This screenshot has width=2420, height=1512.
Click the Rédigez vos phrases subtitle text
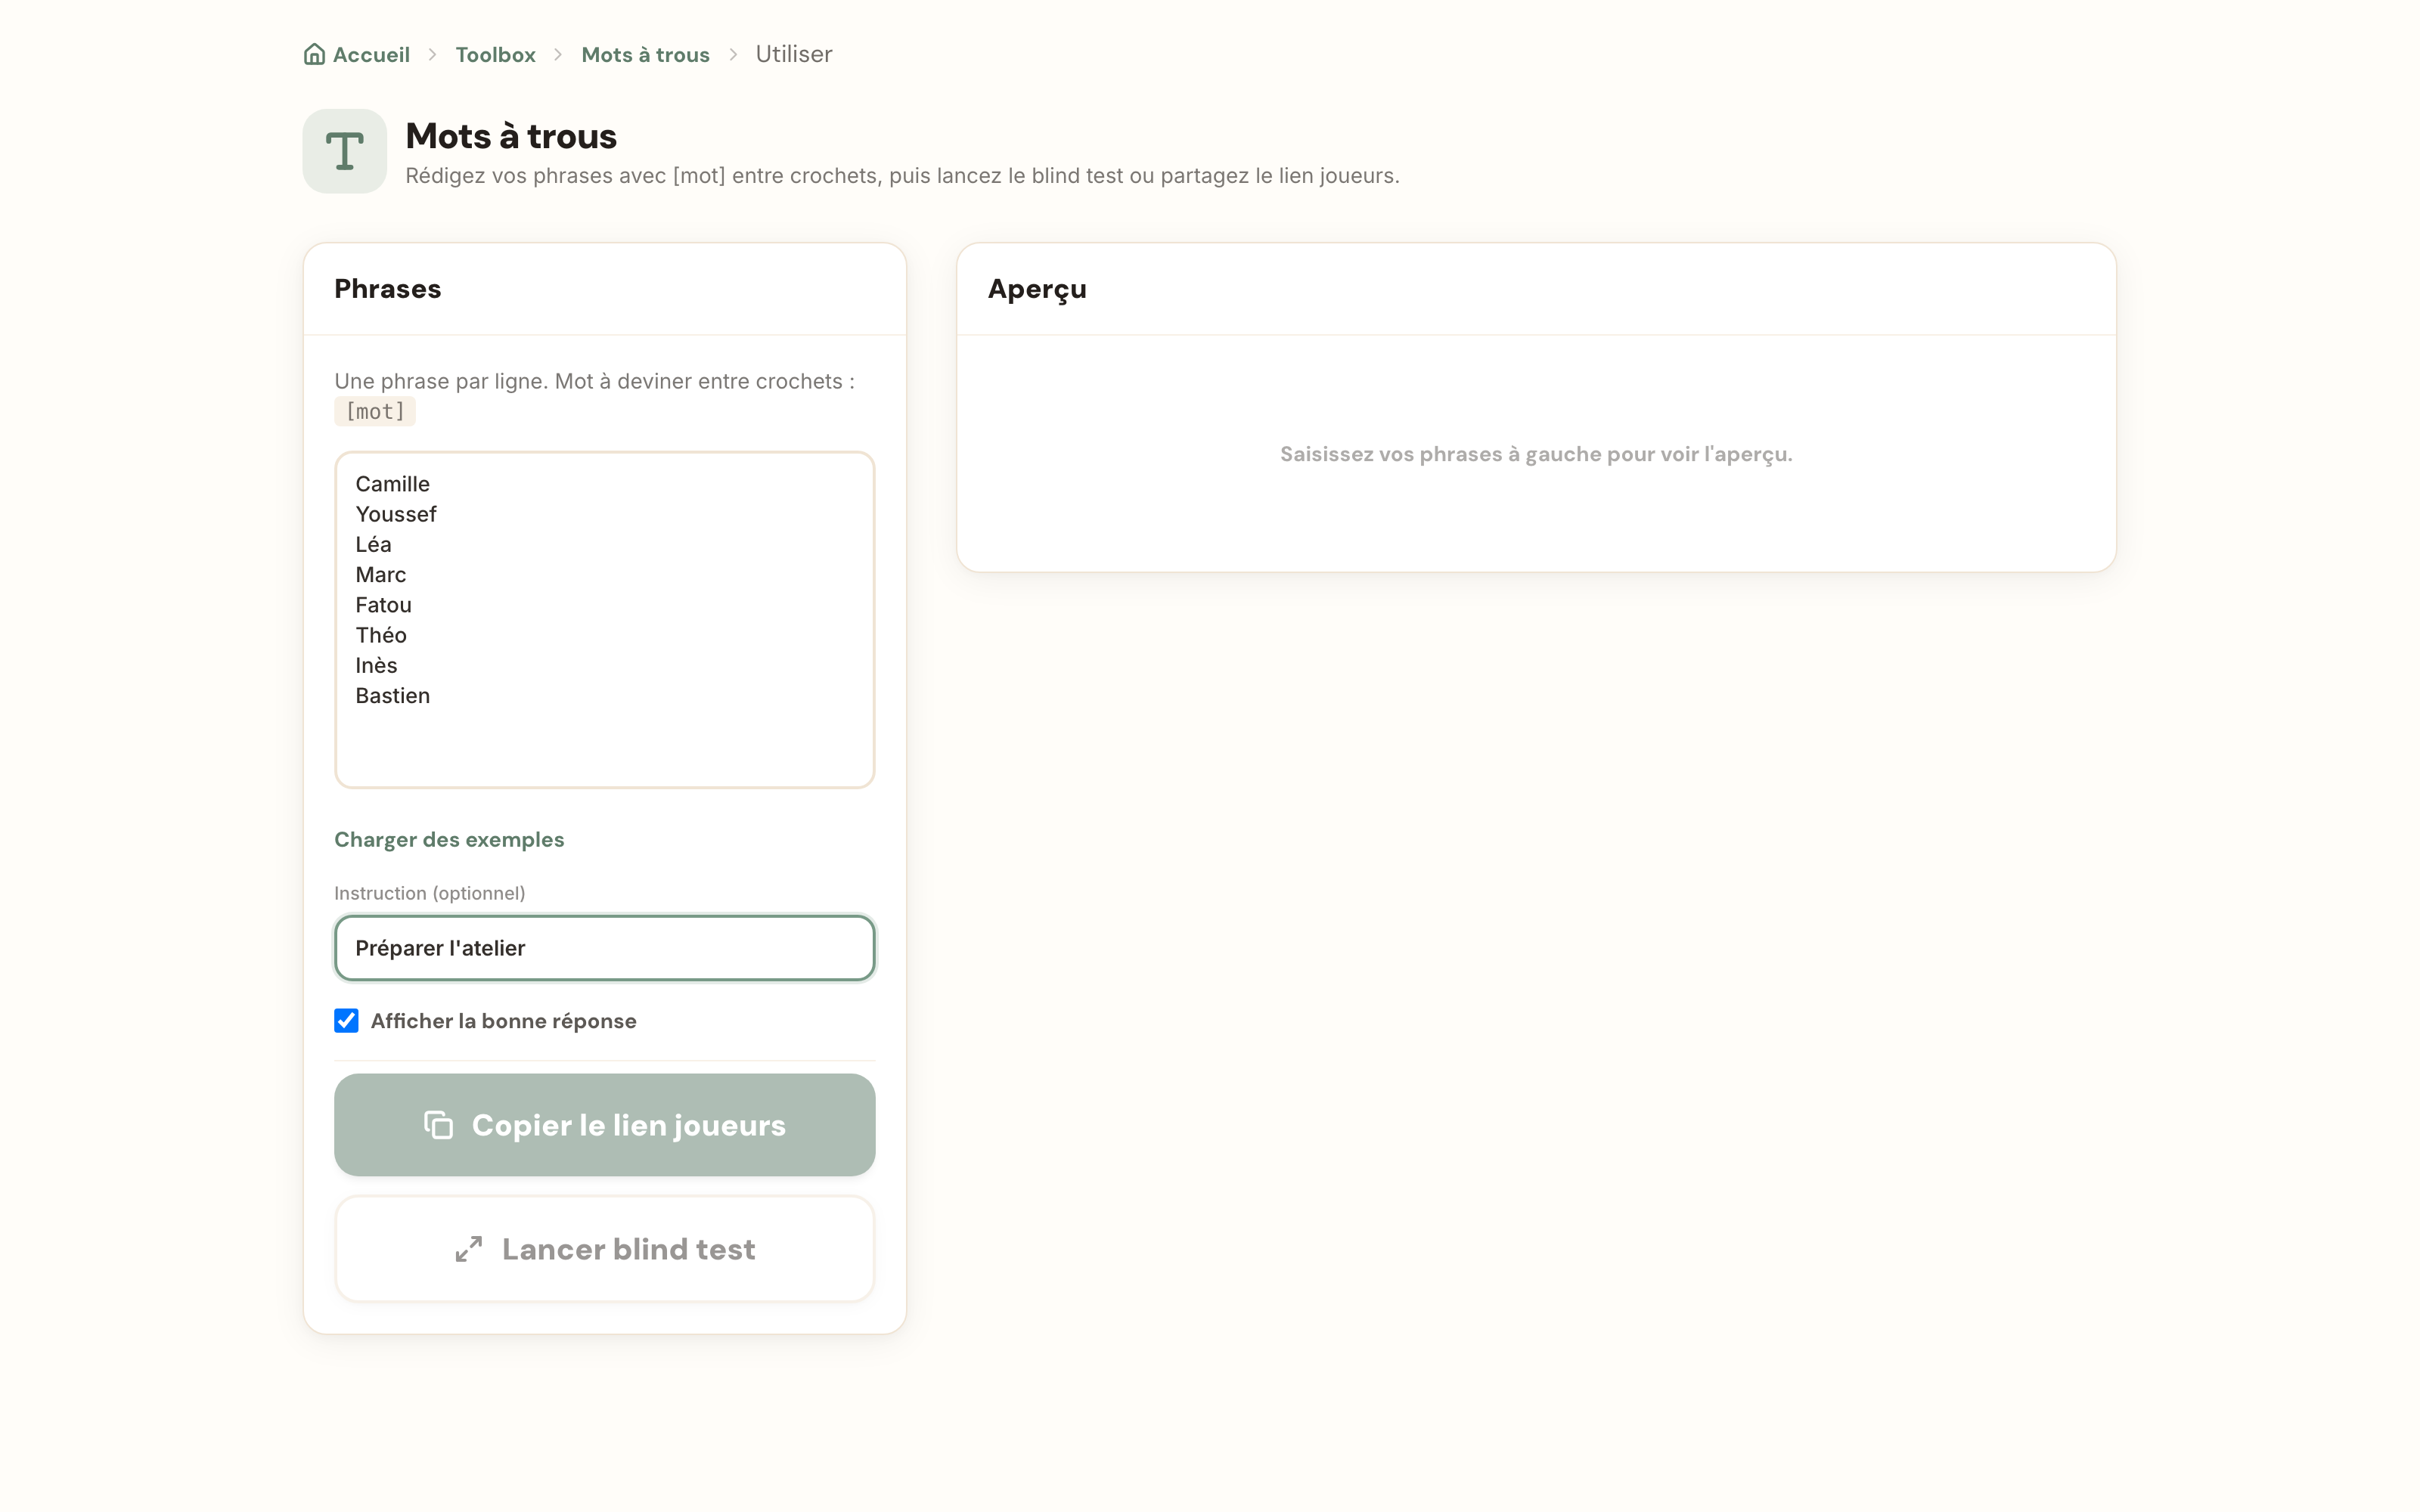[902, 176]
